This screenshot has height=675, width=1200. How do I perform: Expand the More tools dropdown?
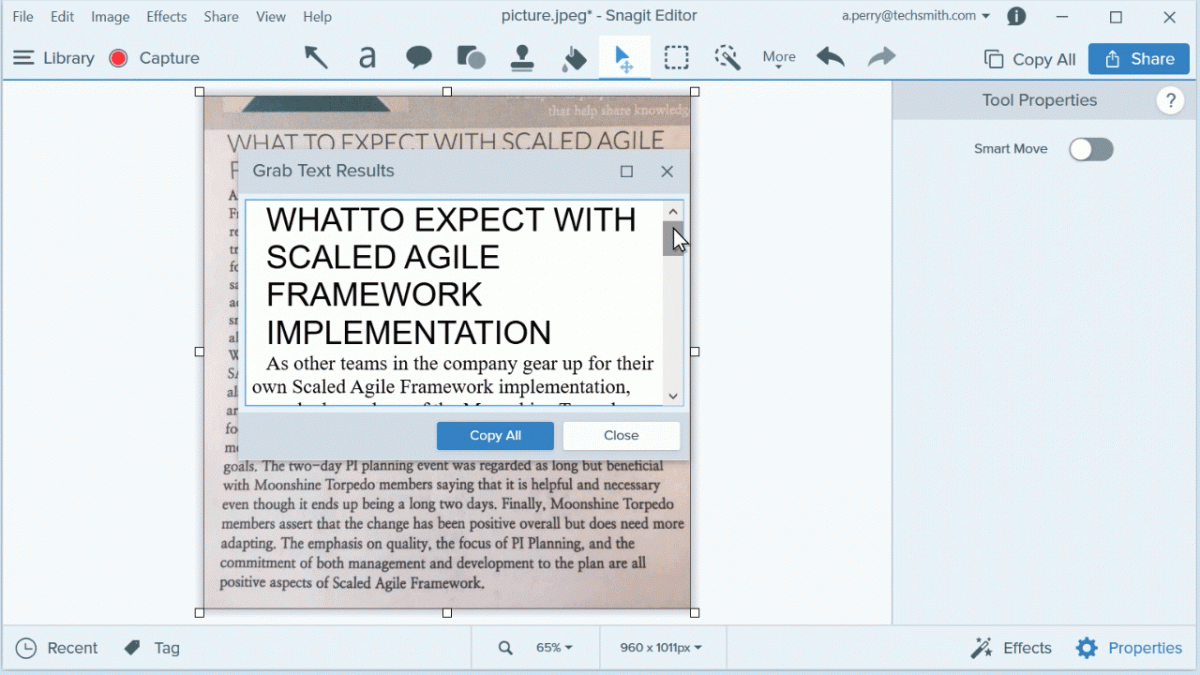[779, 58]
